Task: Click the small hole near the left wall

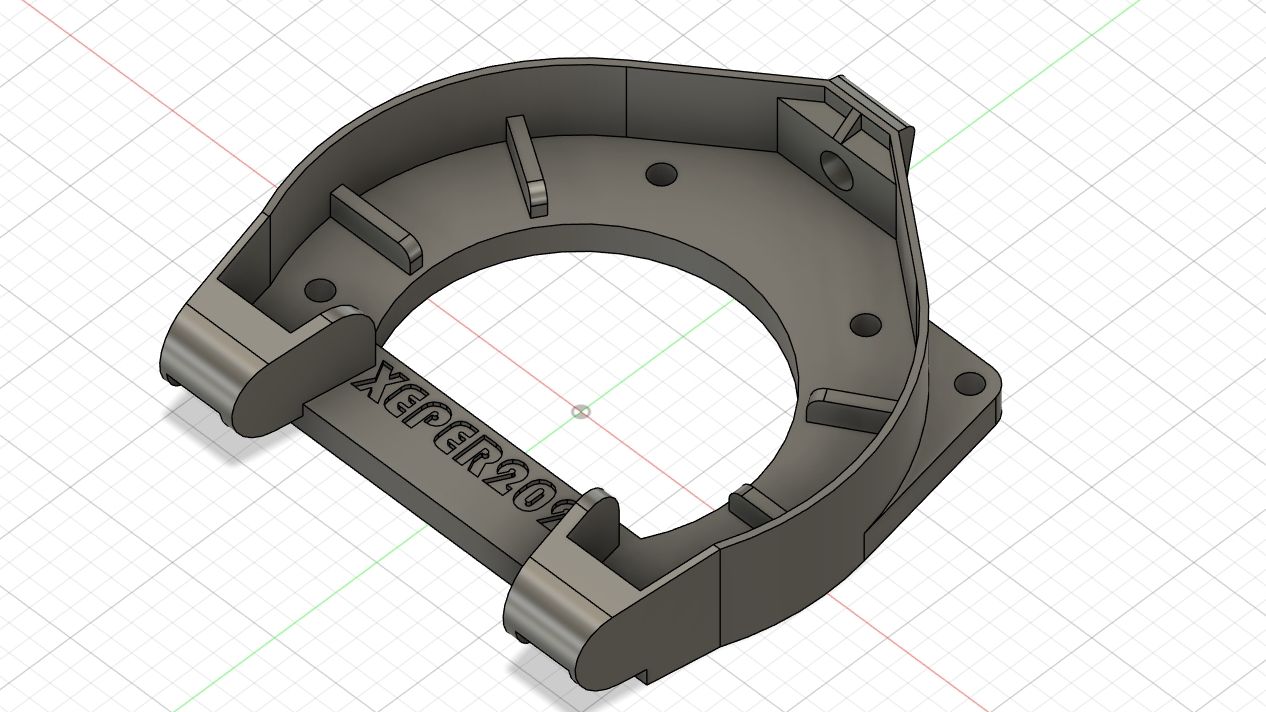Action: 320,290
